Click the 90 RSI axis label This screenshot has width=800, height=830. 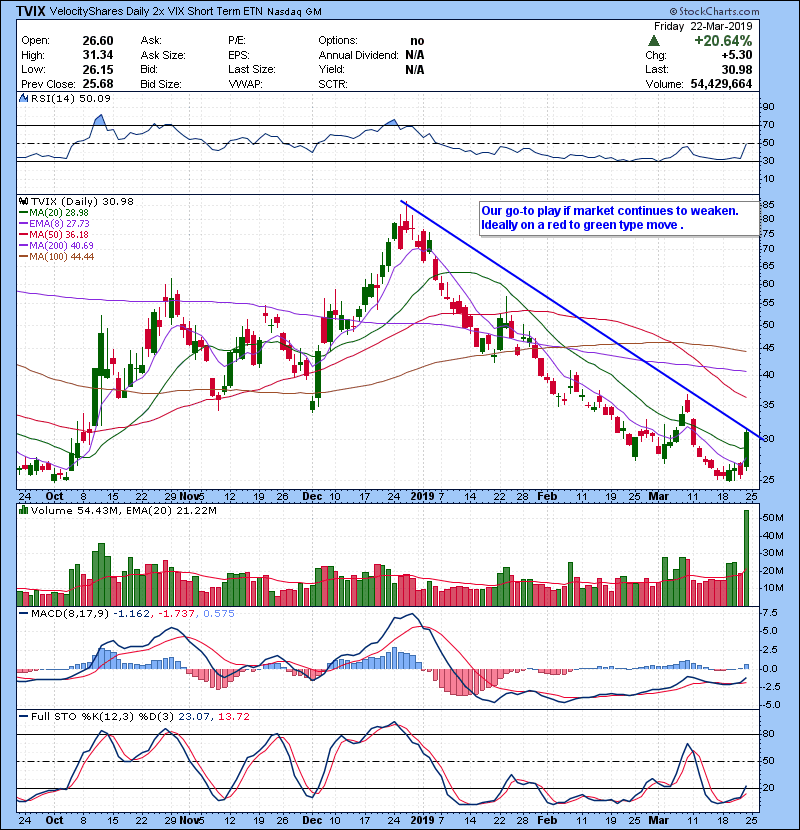tap(768, 107)
